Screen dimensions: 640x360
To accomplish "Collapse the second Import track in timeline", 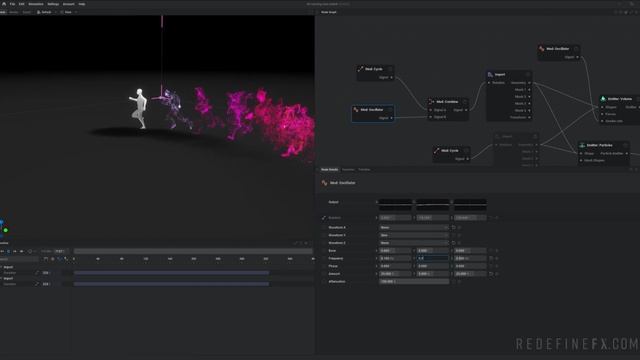I will pyautogui.click(x=1, y=278).
